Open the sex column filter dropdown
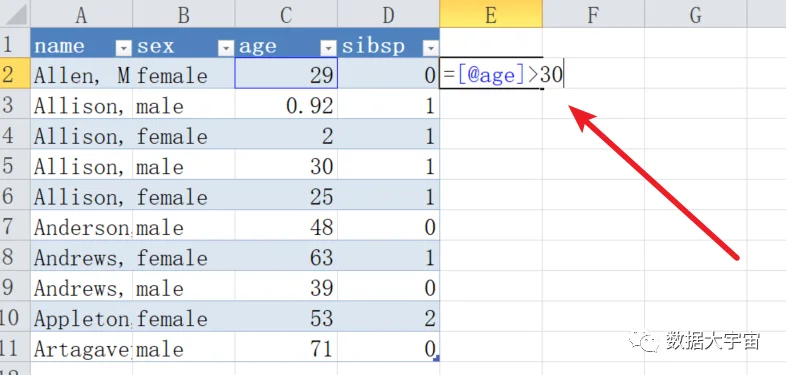The height and width of the screenshot is (375, 786). (x=226, y=48)
